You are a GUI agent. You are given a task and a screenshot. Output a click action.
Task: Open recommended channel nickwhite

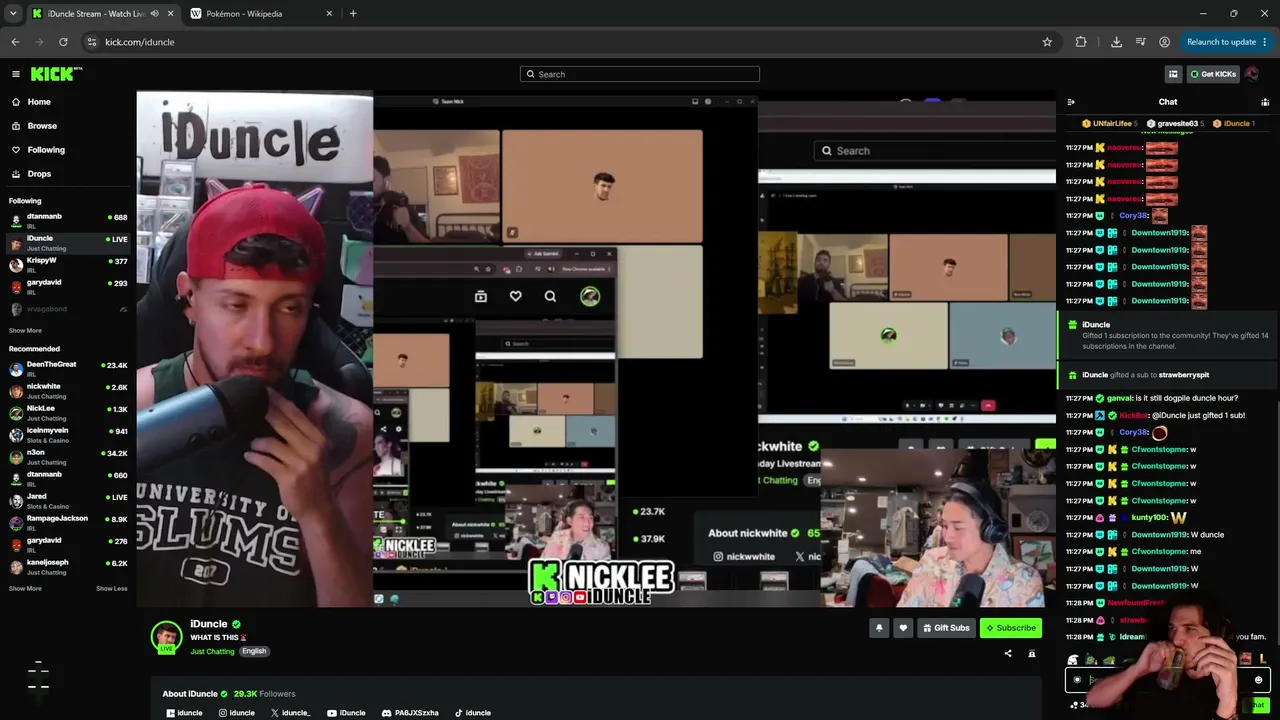tap(68, 390)
